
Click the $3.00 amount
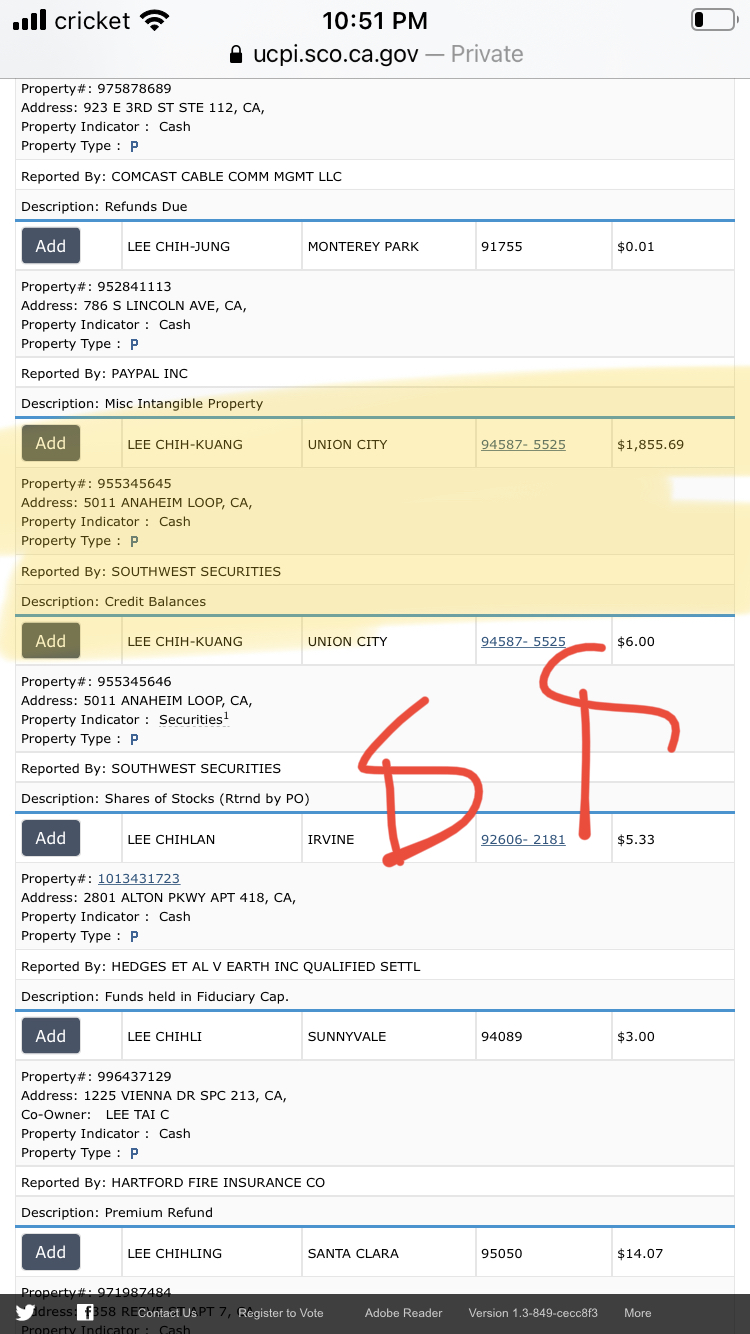coord(636,1036)
